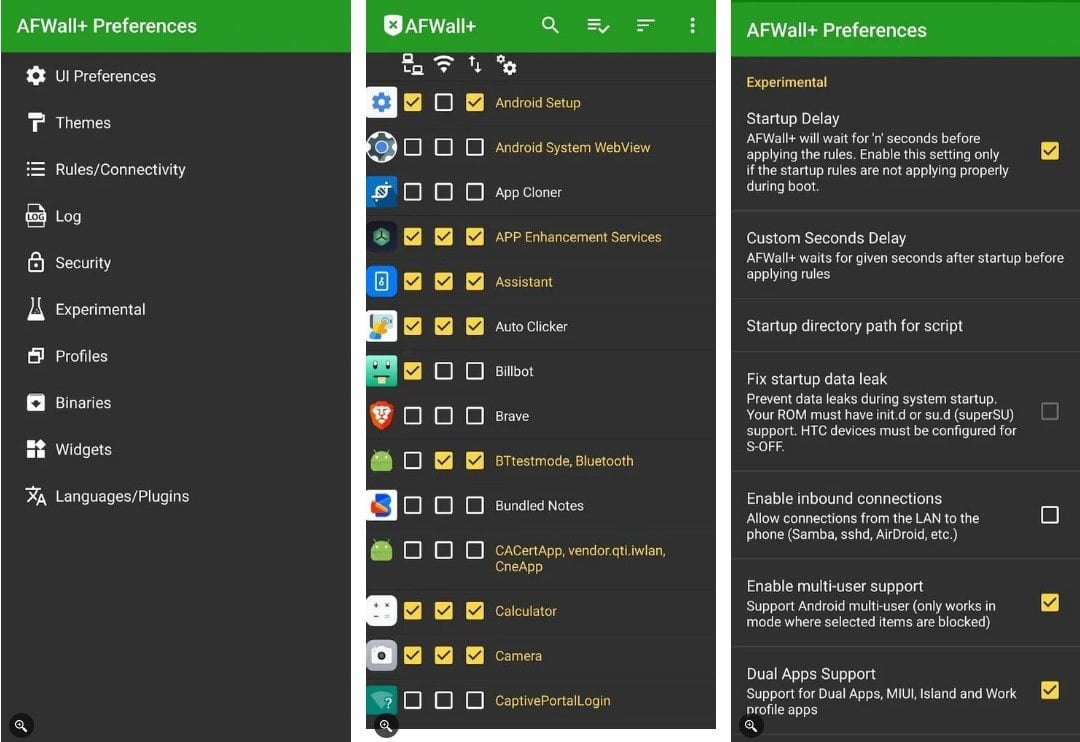This screenshot has width=1080, height=742.
Task: Disable the Startup Delay checkbox
Action: pos(1049,150)
